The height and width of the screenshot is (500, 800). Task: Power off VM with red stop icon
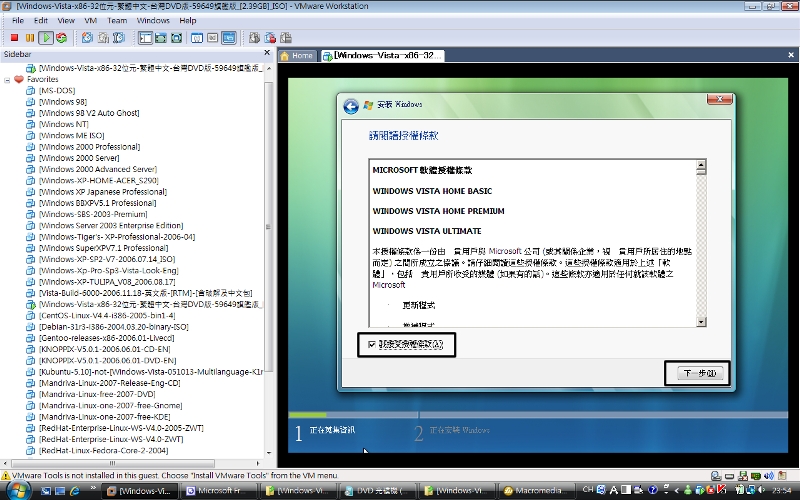[x=14, y=38]
